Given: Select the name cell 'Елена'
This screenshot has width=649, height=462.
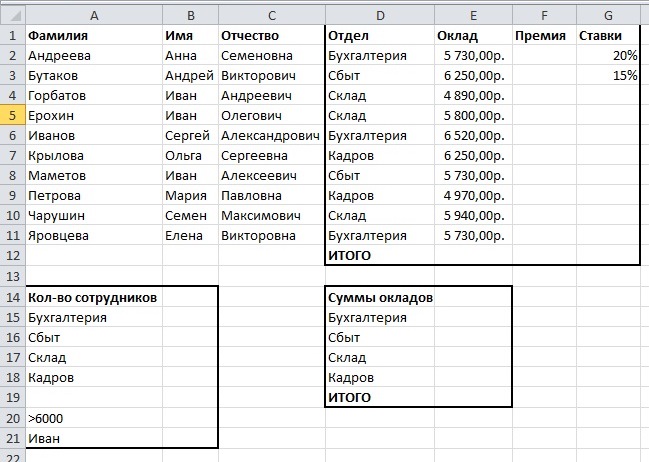Looking at the screenshot, I should [190, 236].
